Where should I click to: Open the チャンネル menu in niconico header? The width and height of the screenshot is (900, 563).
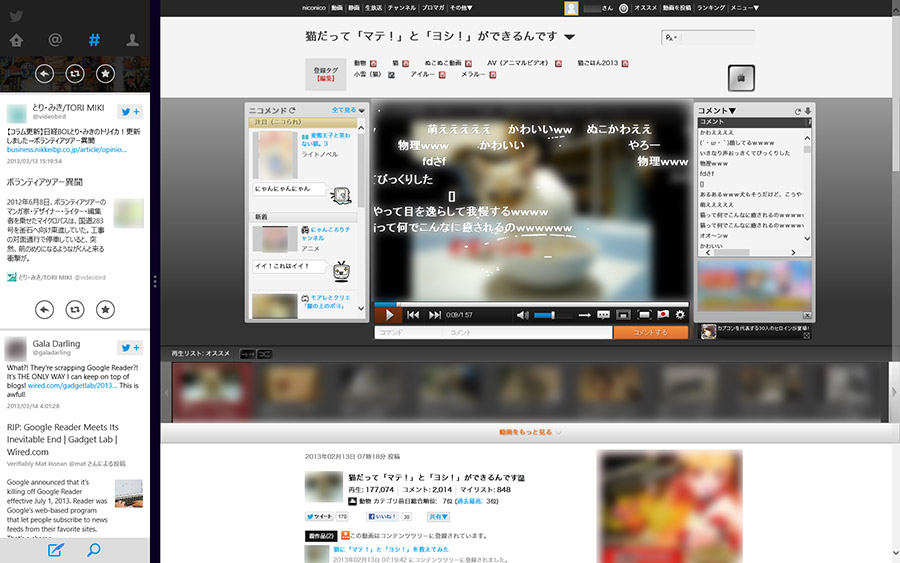tap(402, 7)
